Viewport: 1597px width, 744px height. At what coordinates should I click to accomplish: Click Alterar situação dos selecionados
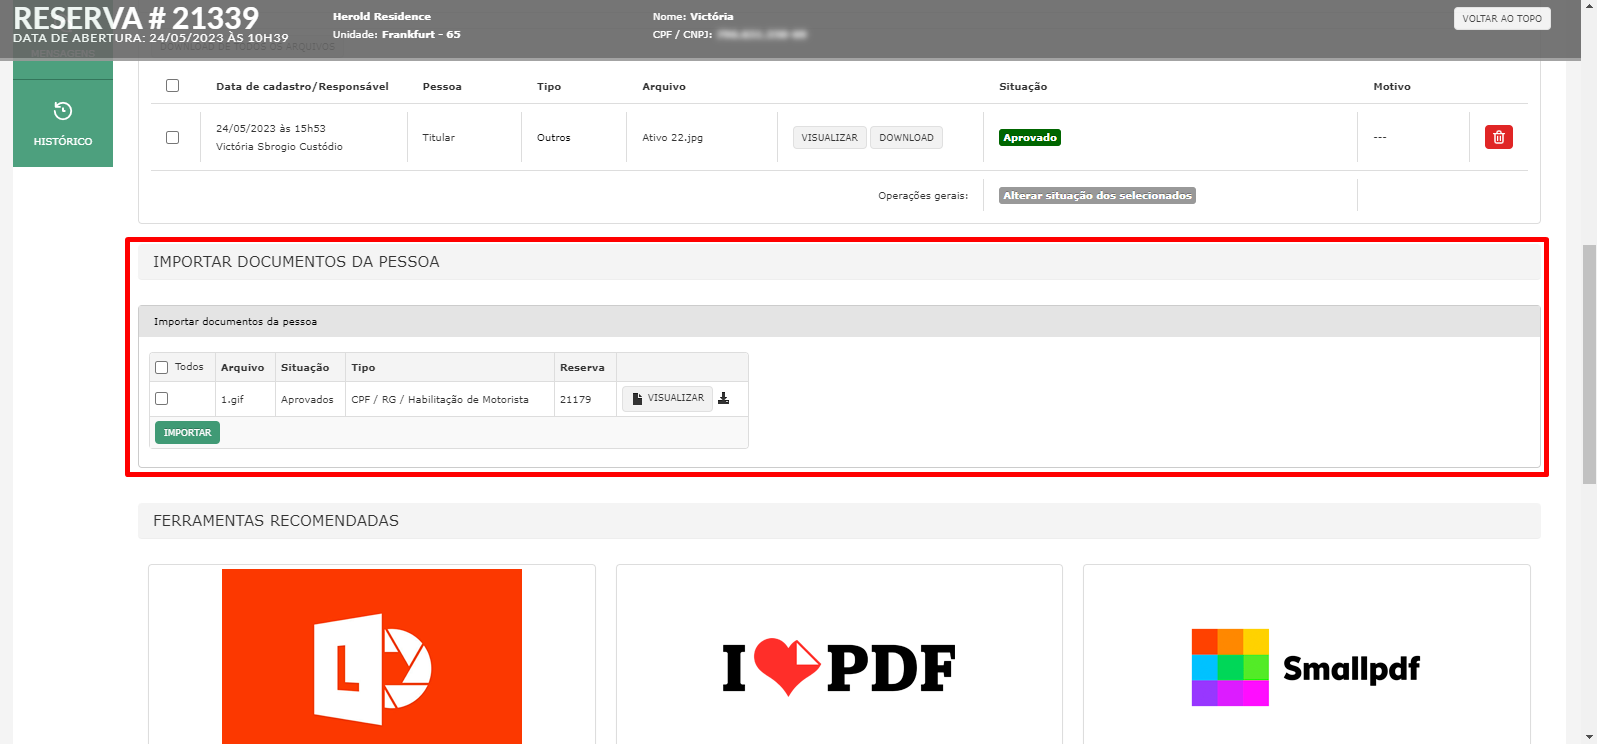[x=1097, y=196]
